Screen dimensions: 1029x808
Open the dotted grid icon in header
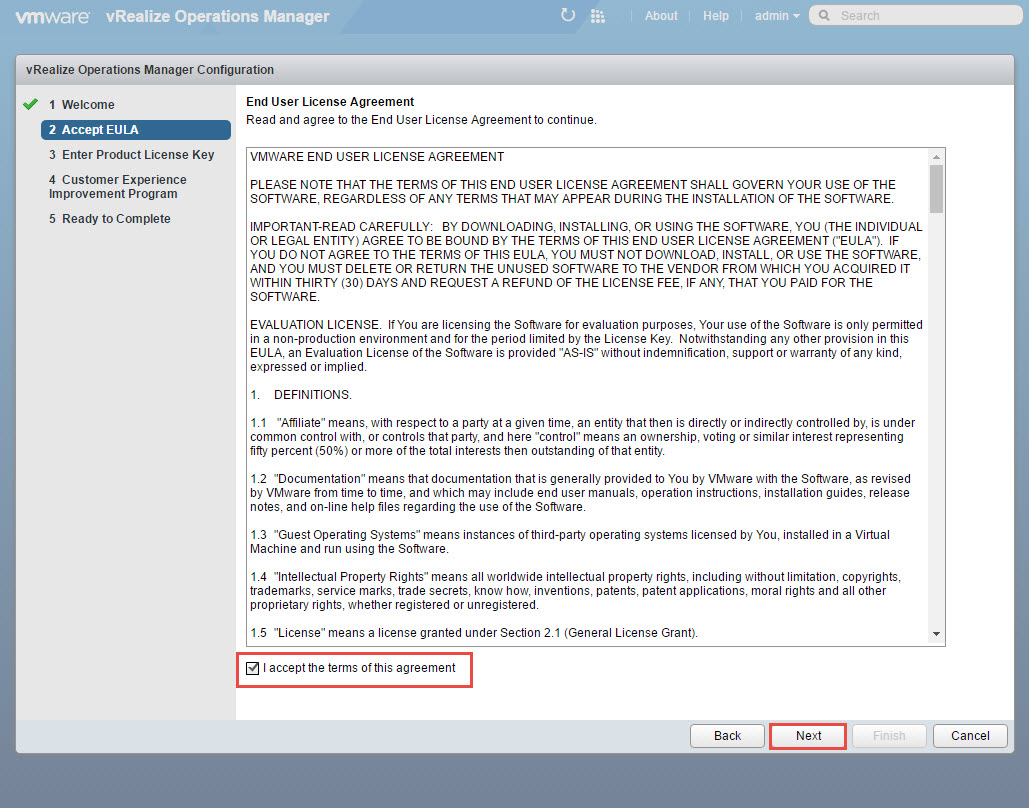pyautogui.click(x=598, y=16)
